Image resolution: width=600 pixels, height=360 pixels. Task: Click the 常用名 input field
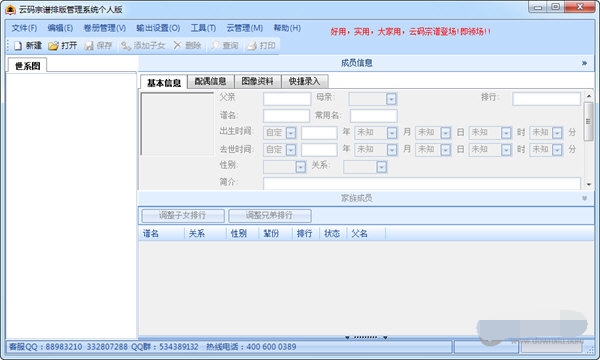pyautogui.click(x=373, y=116)
